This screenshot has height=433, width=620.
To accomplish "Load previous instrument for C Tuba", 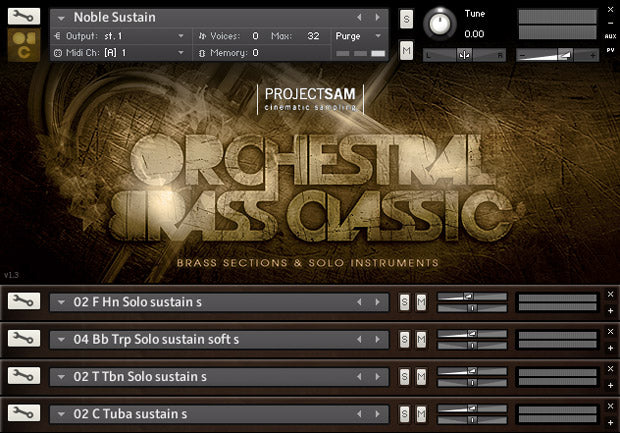I will click(359, 414).
